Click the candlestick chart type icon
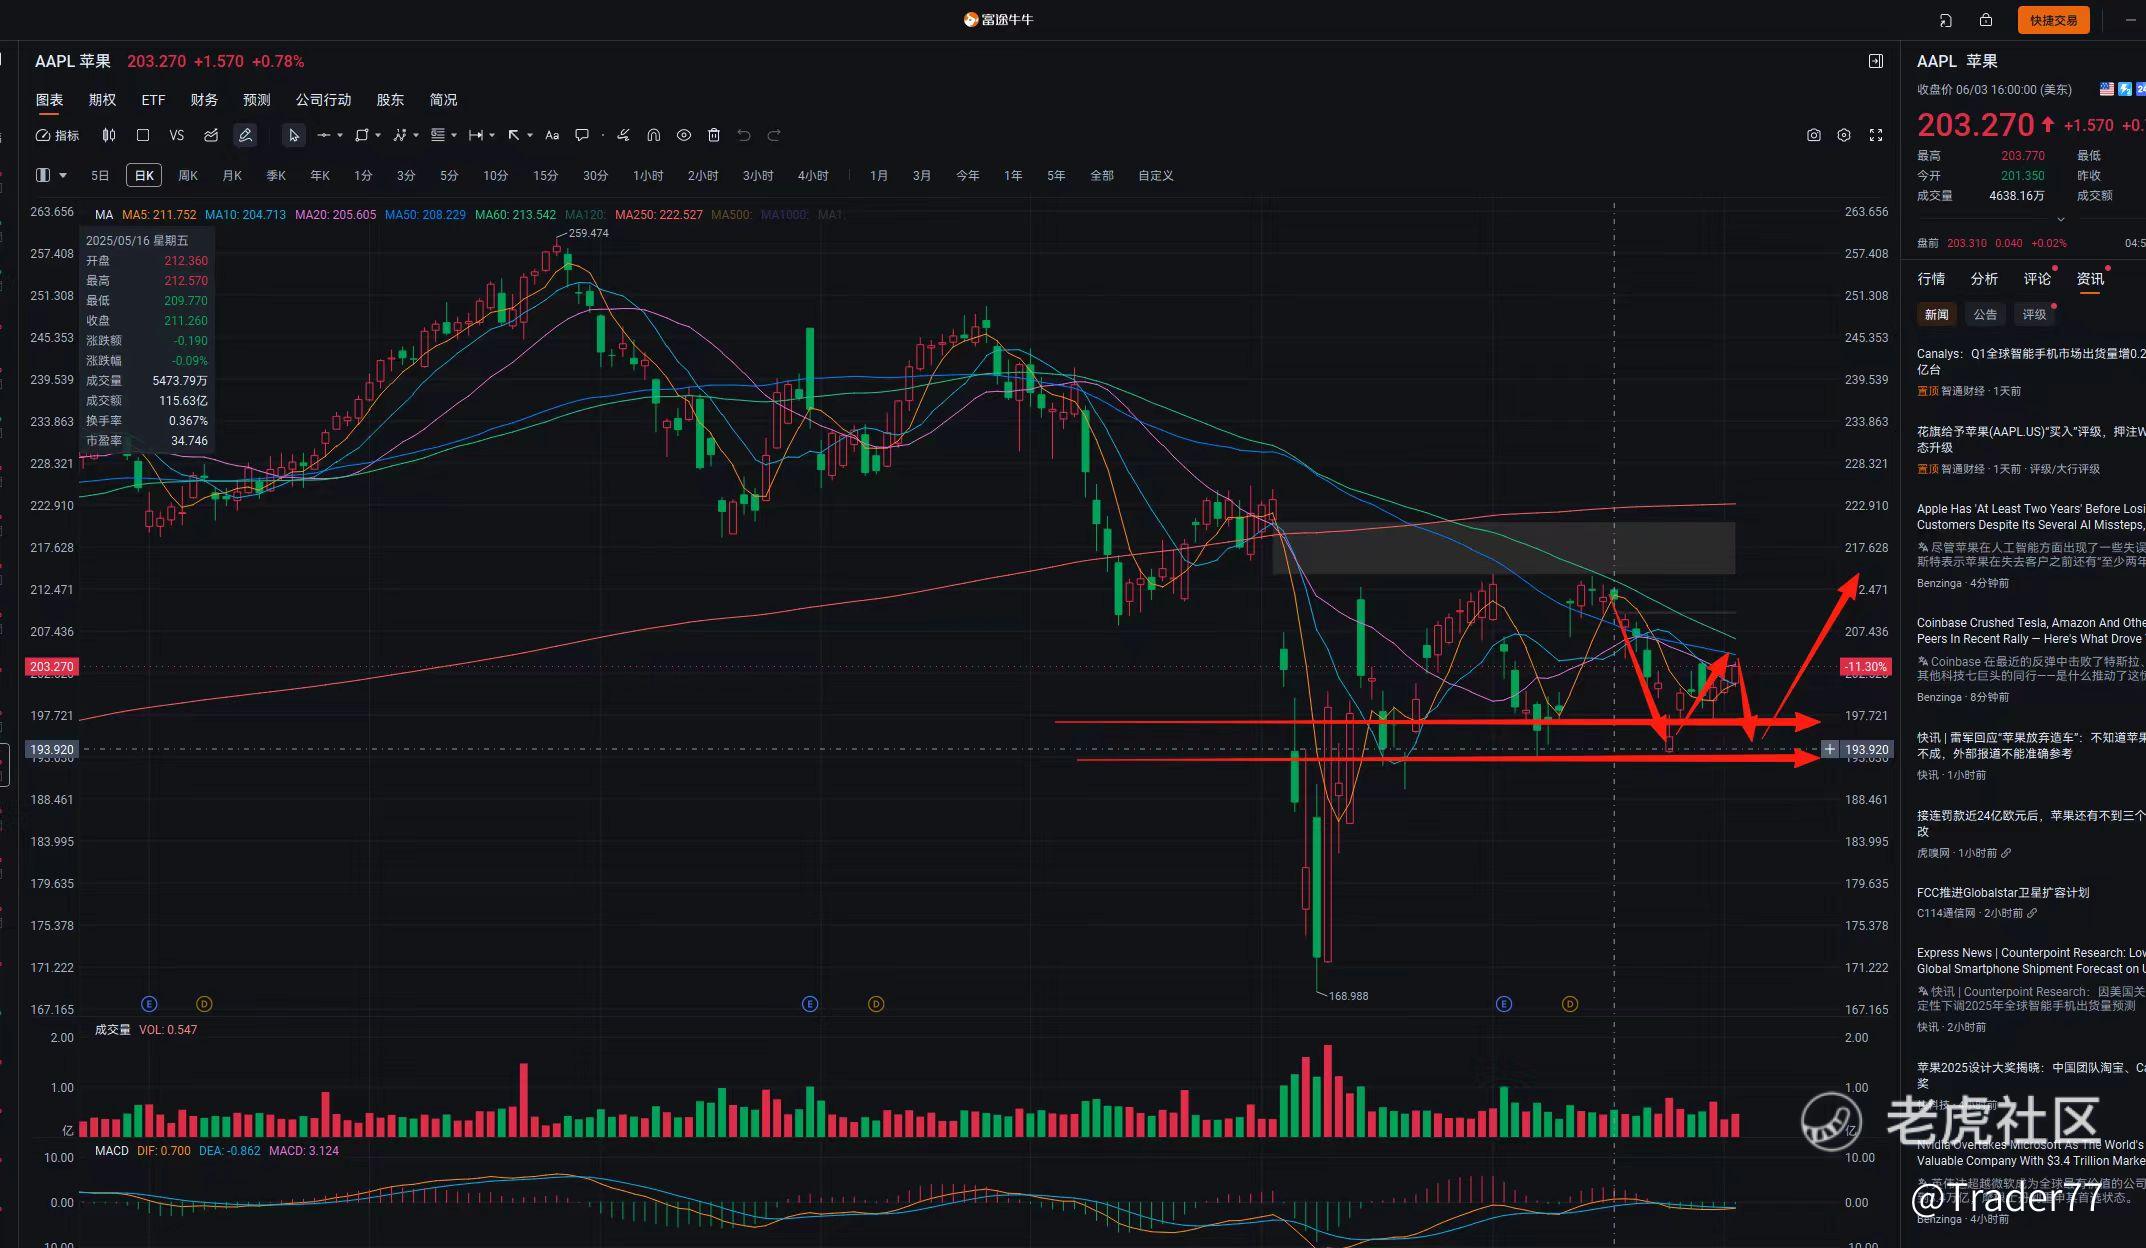This screenshot has width=2146, height=1248. 109,135
